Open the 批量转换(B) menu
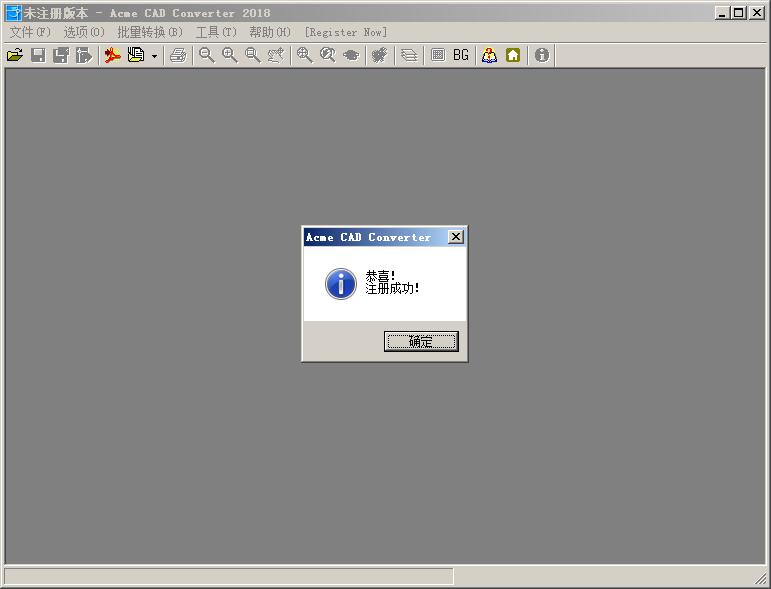771x589 pixels. [150, 32]
